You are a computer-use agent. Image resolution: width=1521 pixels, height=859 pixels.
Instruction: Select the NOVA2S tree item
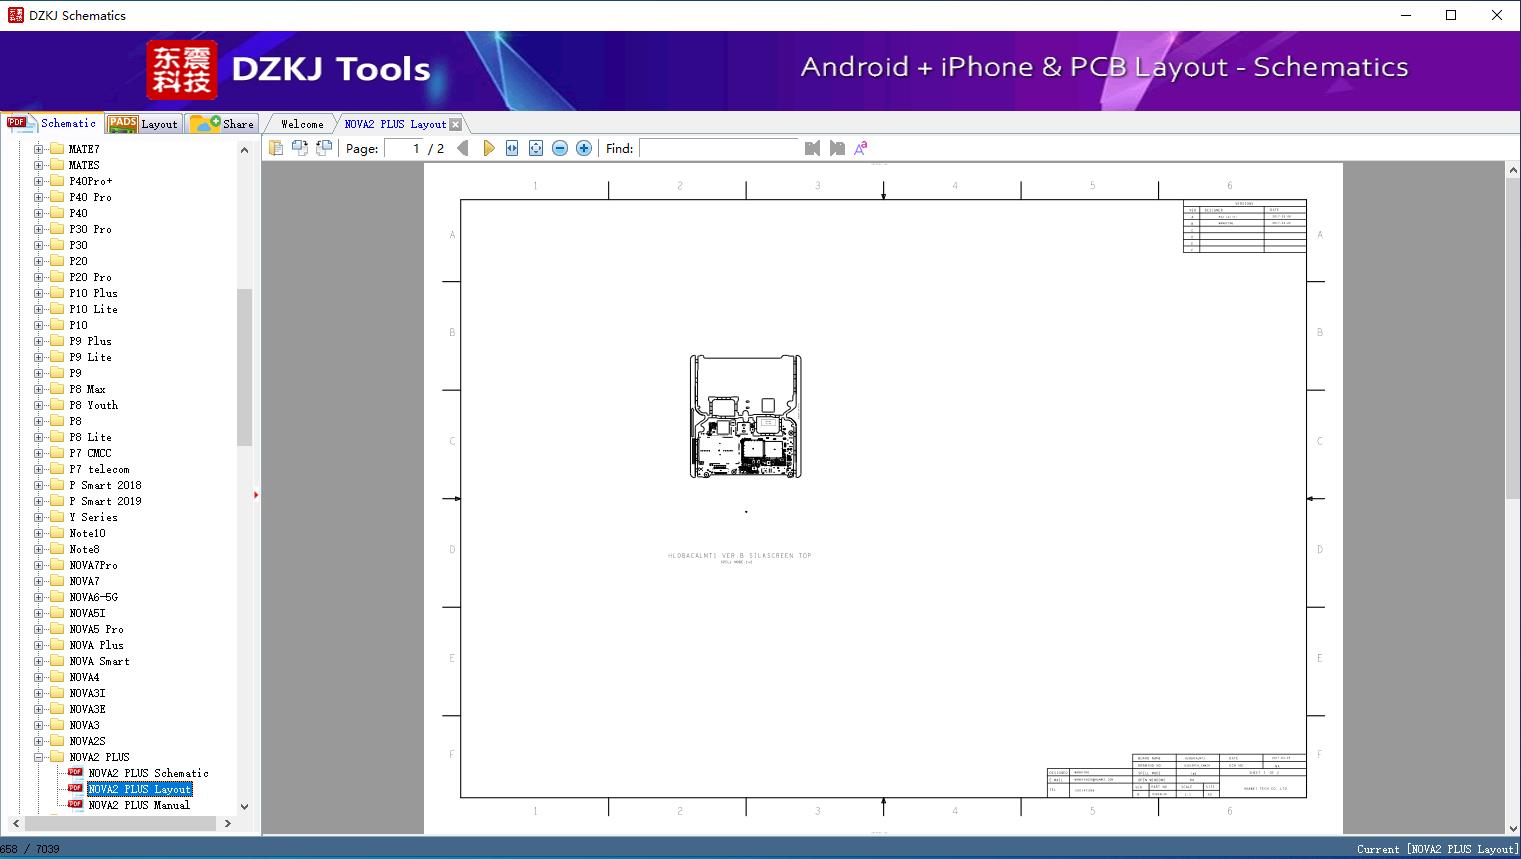[87, 741]
